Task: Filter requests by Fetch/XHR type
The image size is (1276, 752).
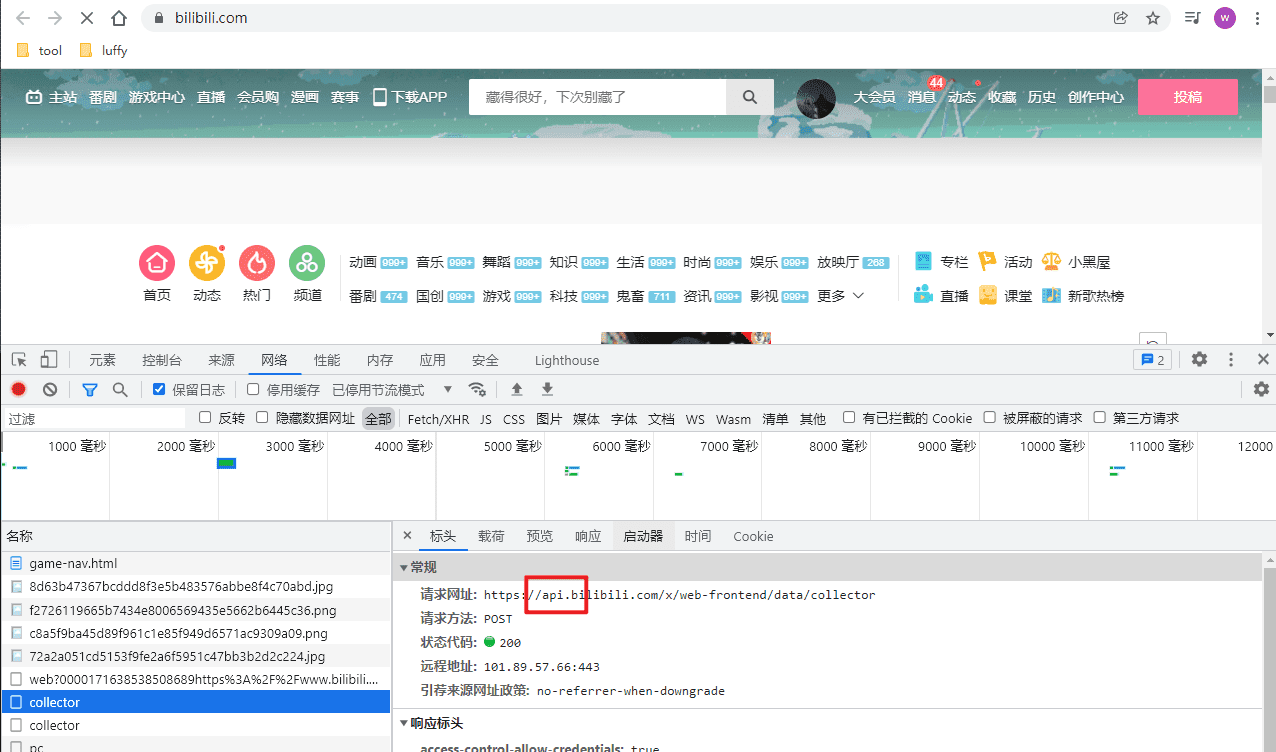Action: coord(438,418)
